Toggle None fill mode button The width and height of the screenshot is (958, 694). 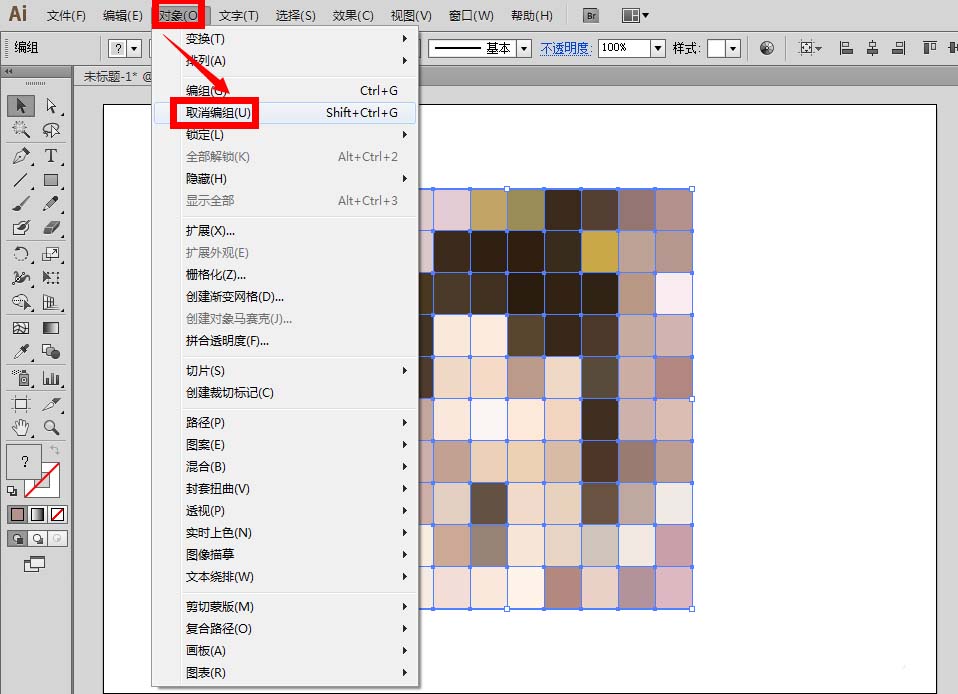(58, 514)
